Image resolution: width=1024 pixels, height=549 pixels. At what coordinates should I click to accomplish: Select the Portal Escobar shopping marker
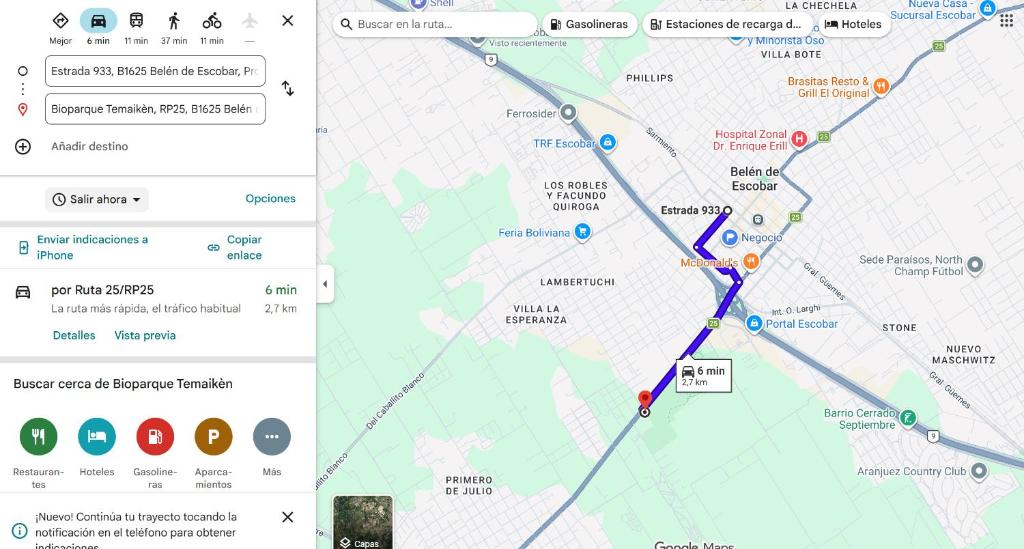754,324
